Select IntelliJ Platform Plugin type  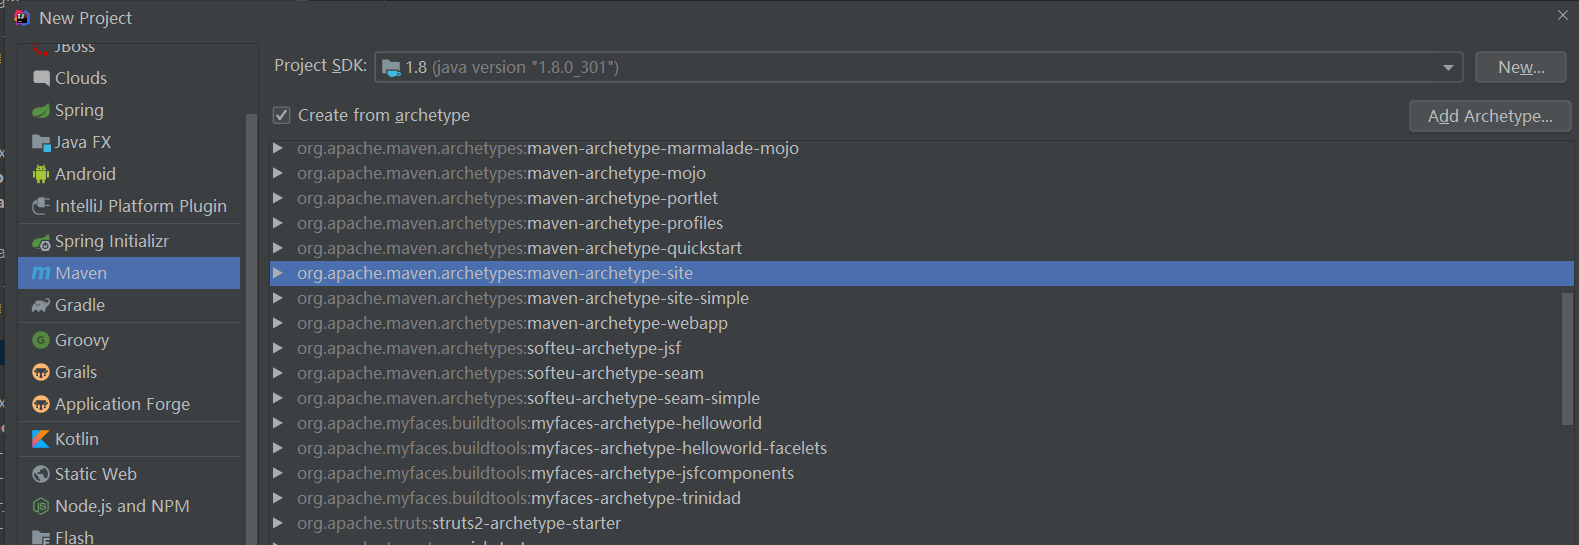pos(129,206)
